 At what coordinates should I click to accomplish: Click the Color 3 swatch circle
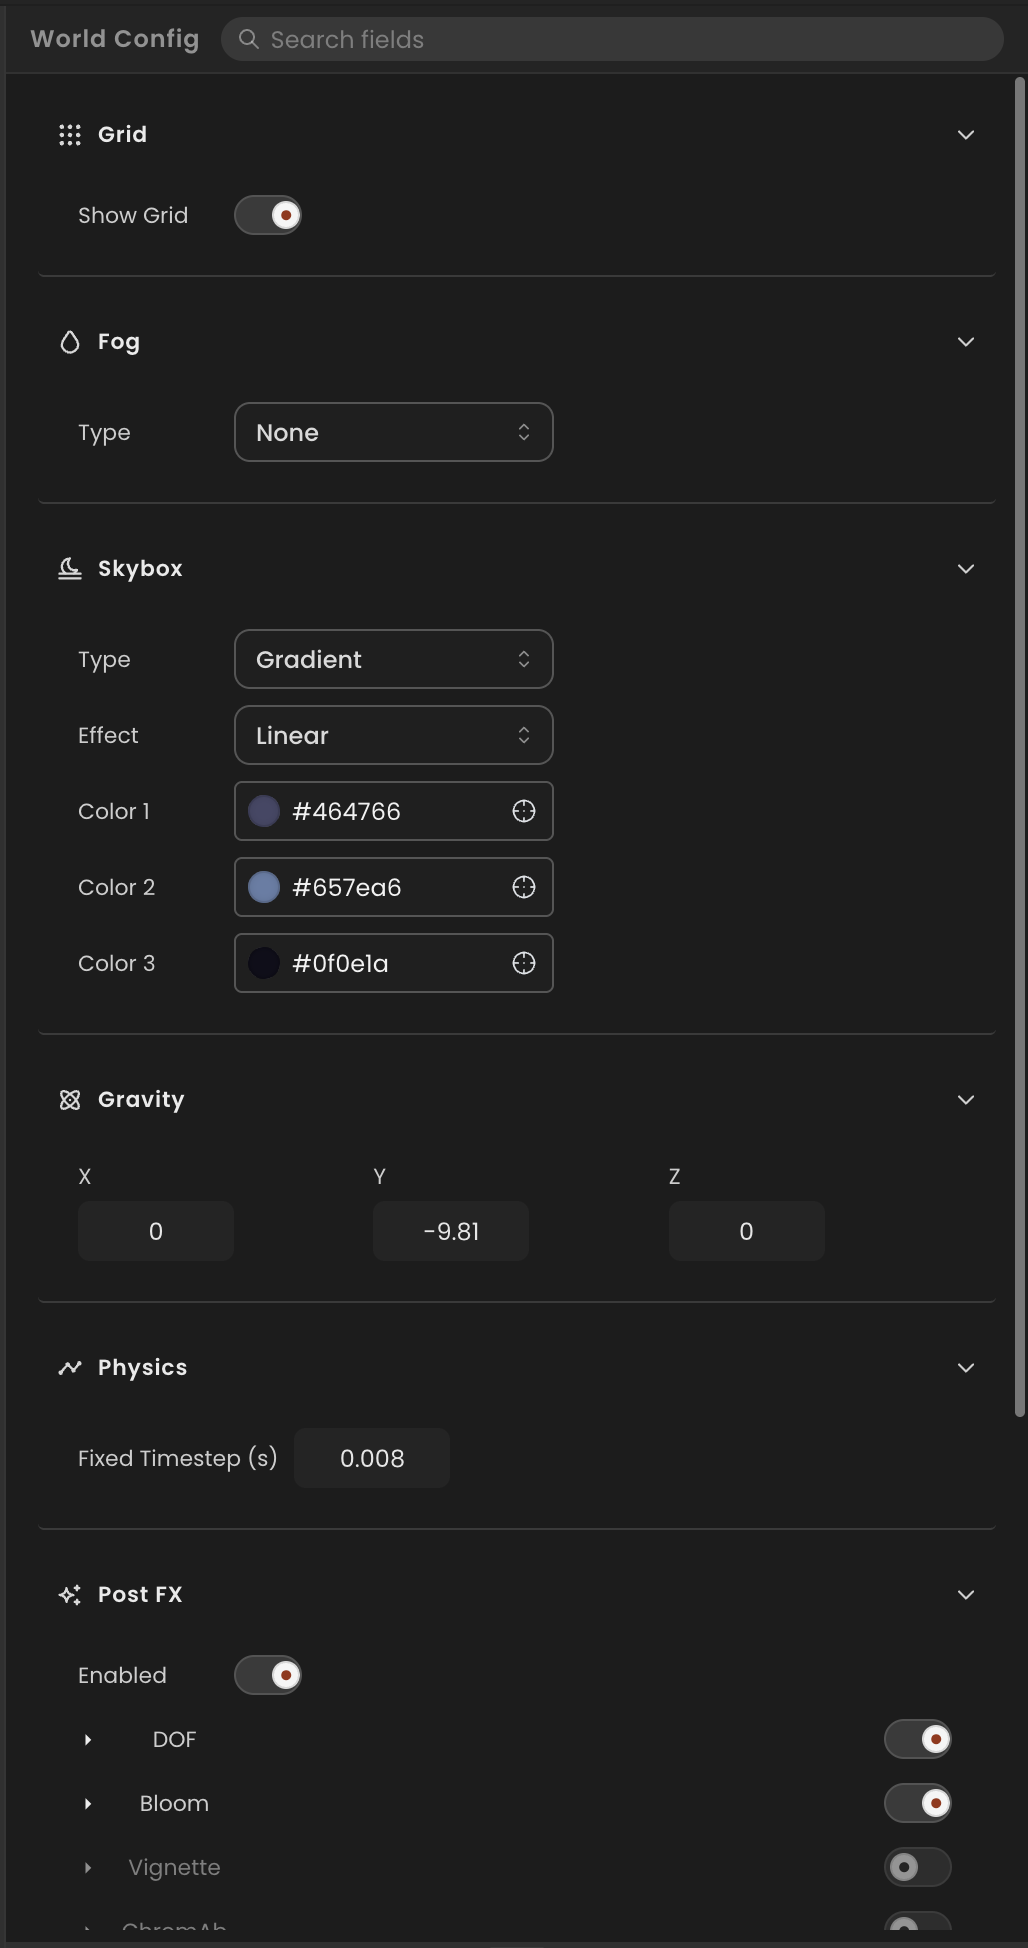264,963
